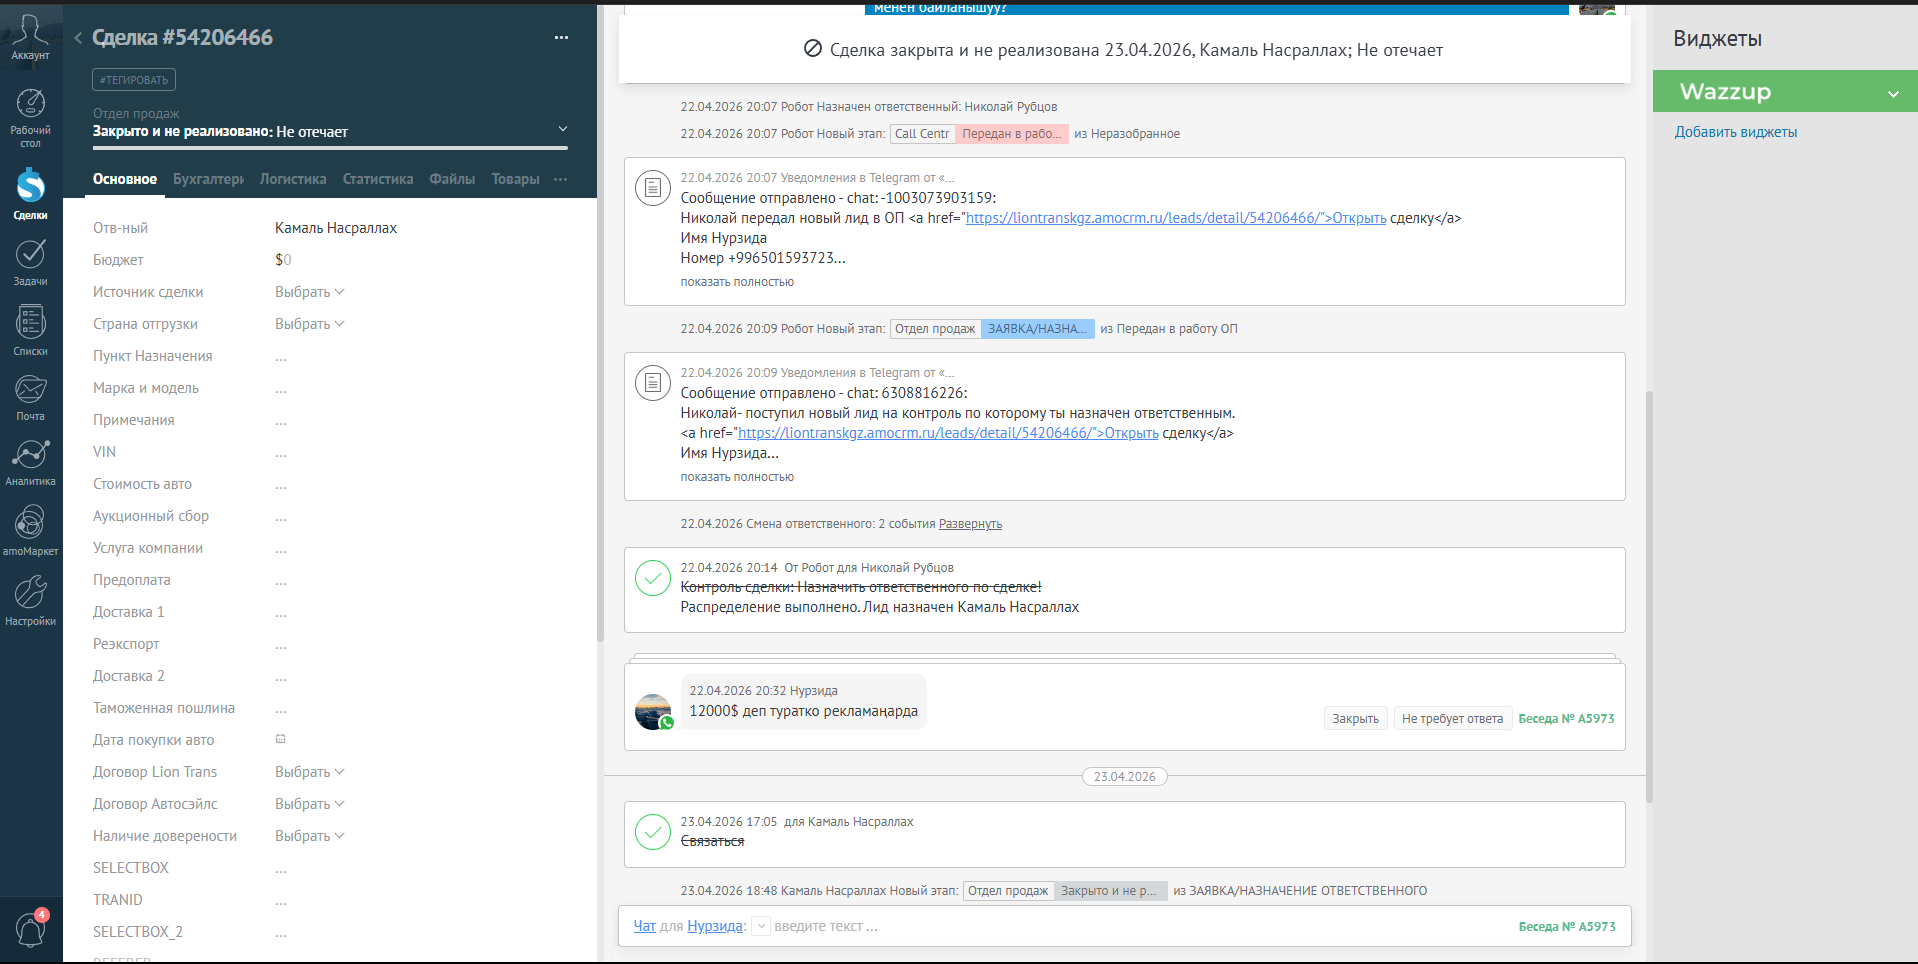This screenshot has width=1918, height=964.
Task: Click the Отв-ный value Камаль Насраллах
Action: 336,228
